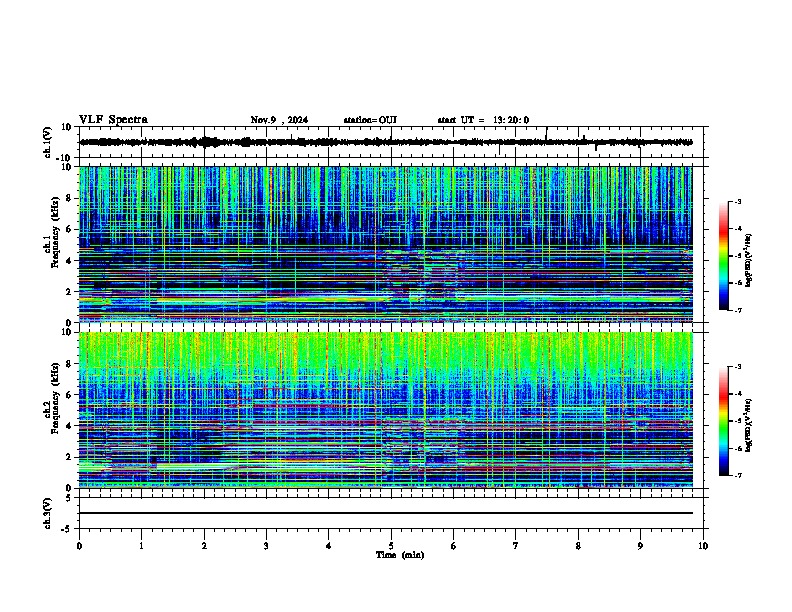Click the time axis tick label '10'
Image resolution: width=792 pixels, height=612 pixels.
pos(703,546)
